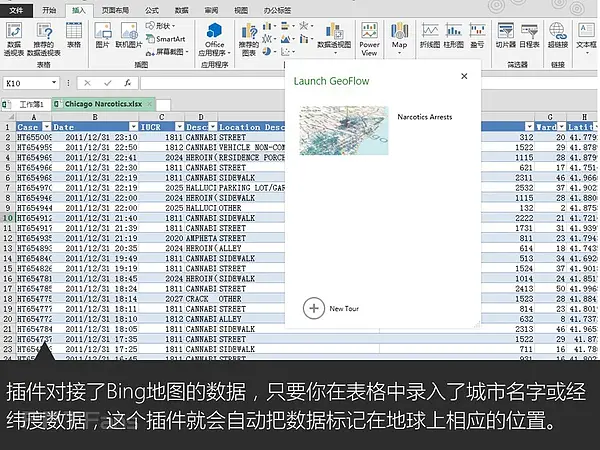Open the Narcotics Arrests tour thumbnail
600x450 pixels.
click(345, 131)
